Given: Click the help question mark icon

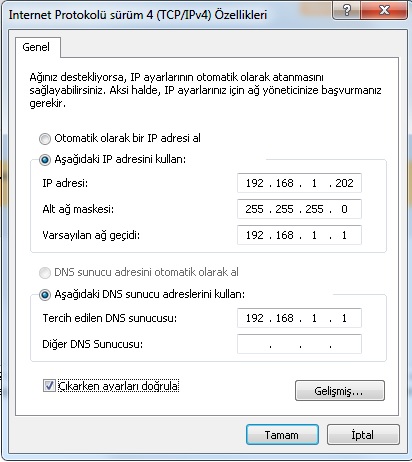Looking at the screenshot, I should [x=346, y=10].
